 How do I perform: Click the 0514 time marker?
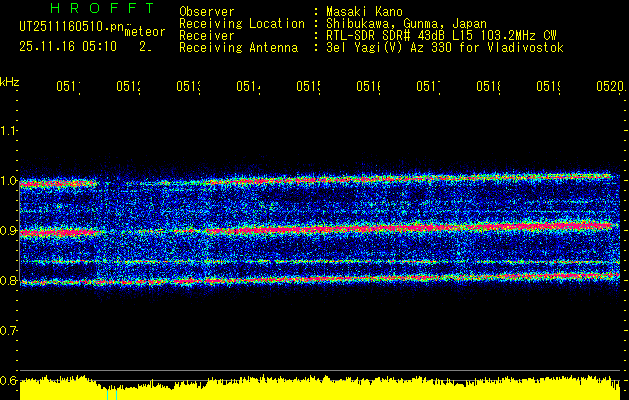[248, 87]
